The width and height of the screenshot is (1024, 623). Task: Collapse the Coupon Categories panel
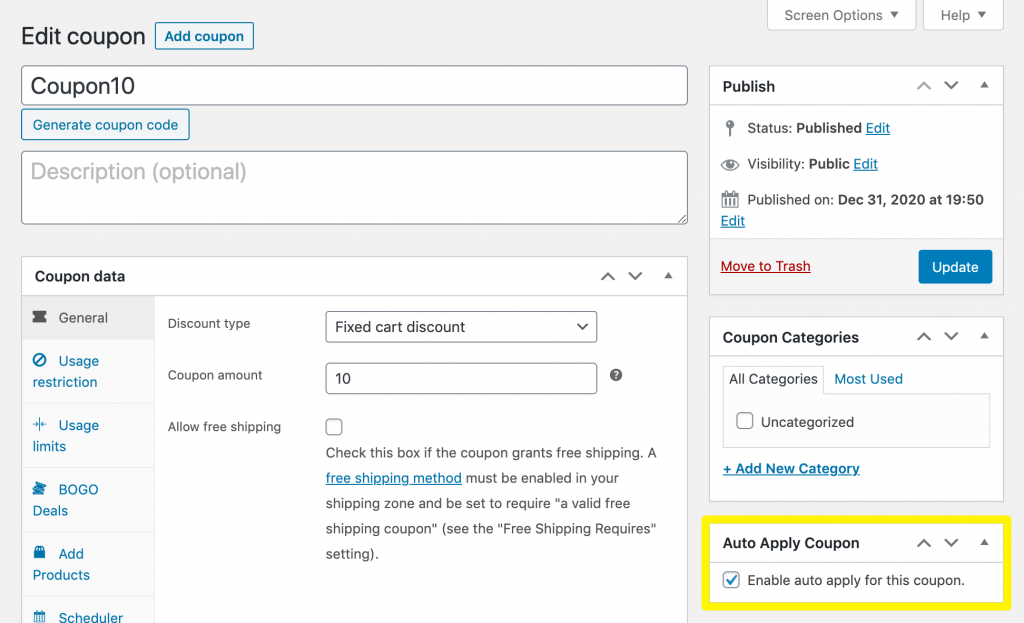click(984, 336)
